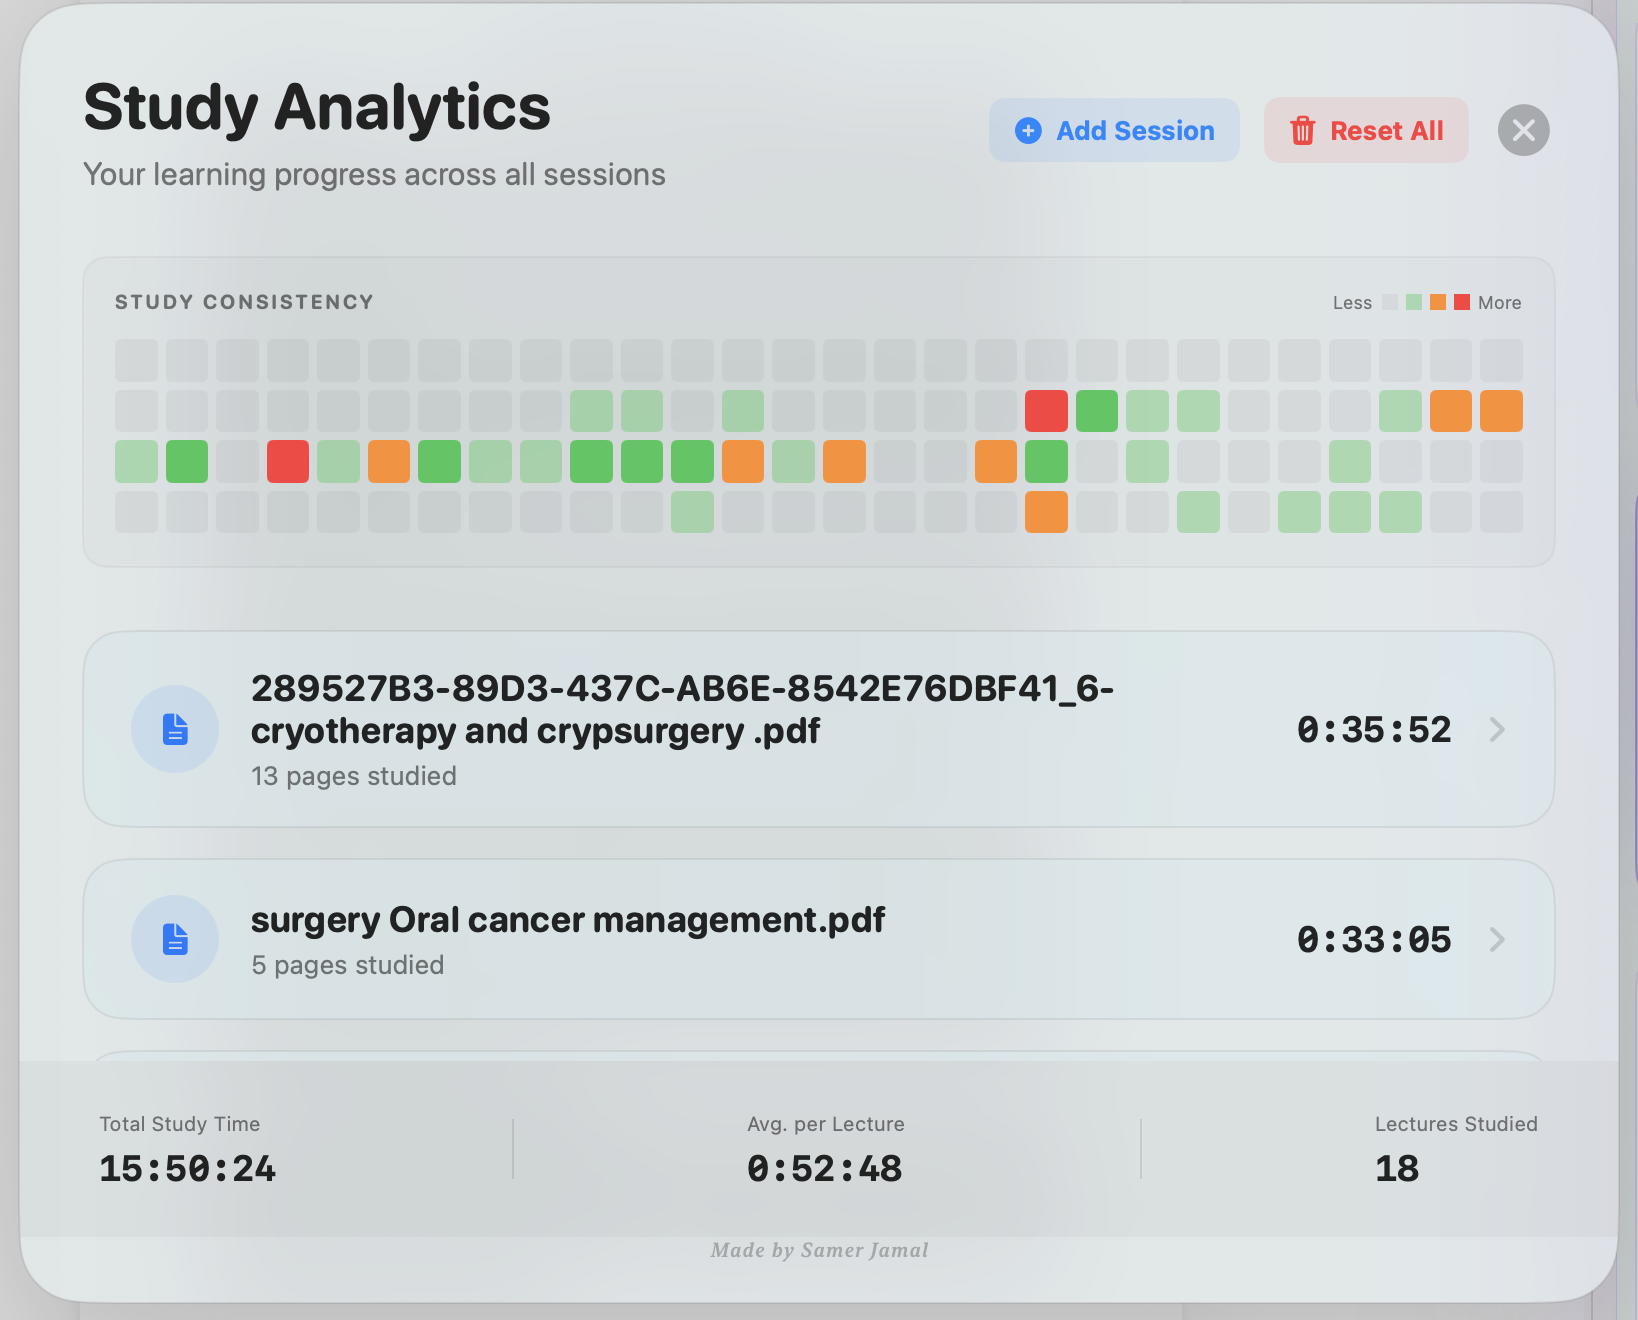Screen dimensions: 1638x1320
Task: Open the cryotherapy and crypsurgery .pdf session
Action: pyautogui.click(x=818, y=729)
